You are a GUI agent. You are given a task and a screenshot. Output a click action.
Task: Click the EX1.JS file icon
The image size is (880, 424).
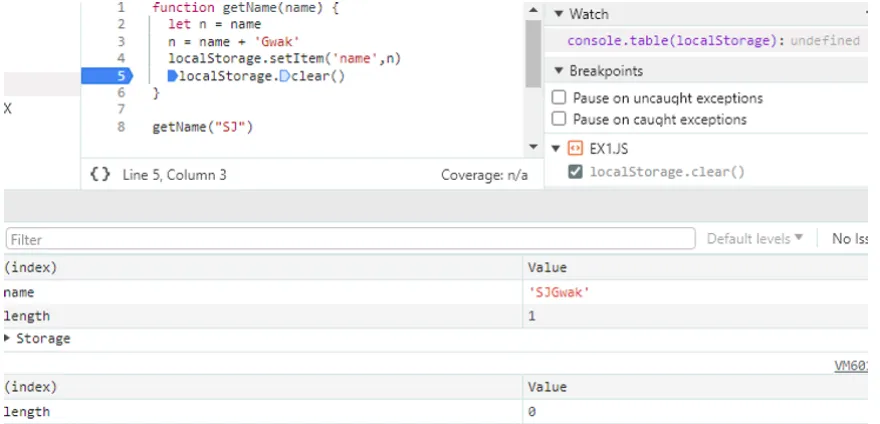point(575,148)
